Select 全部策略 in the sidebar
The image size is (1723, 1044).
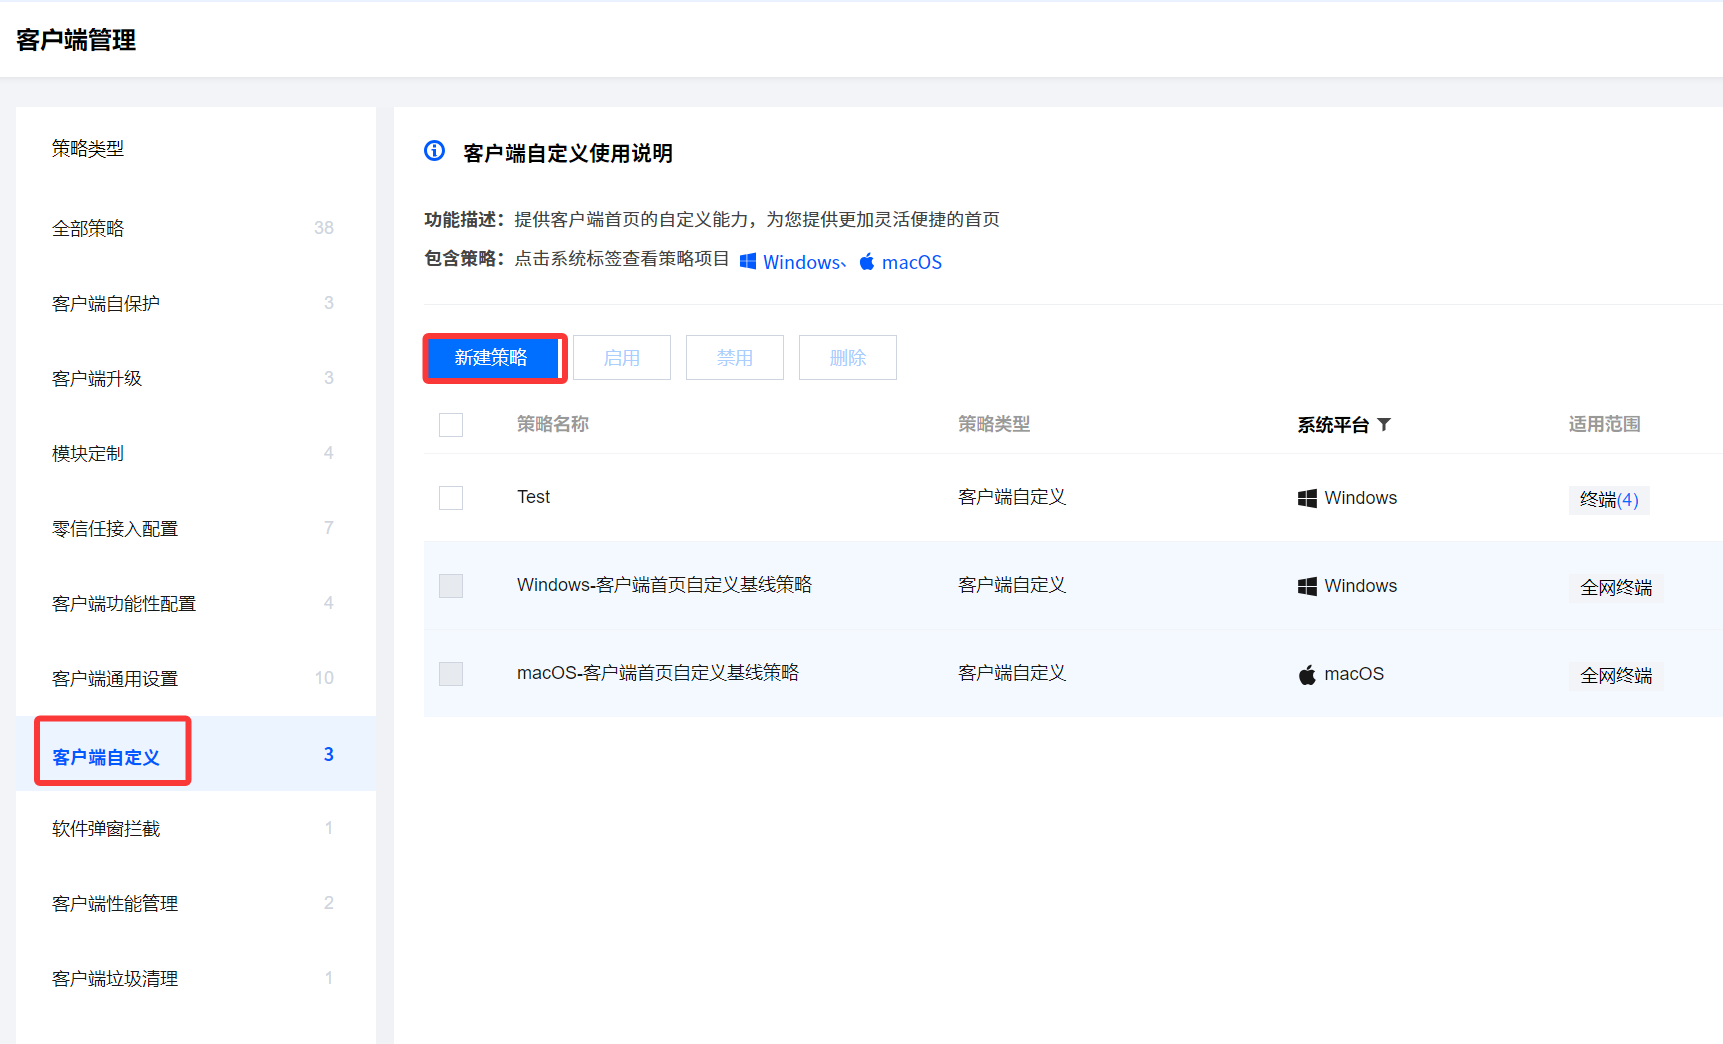click(88, 229)
